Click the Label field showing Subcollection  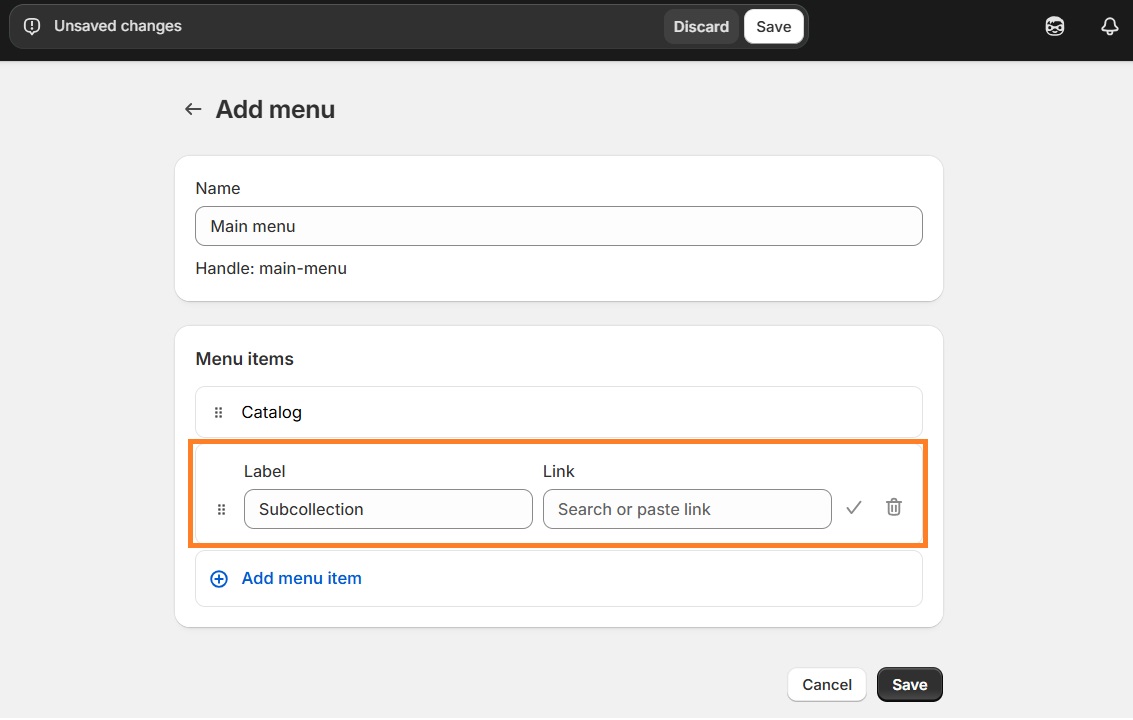coord(388,509)
